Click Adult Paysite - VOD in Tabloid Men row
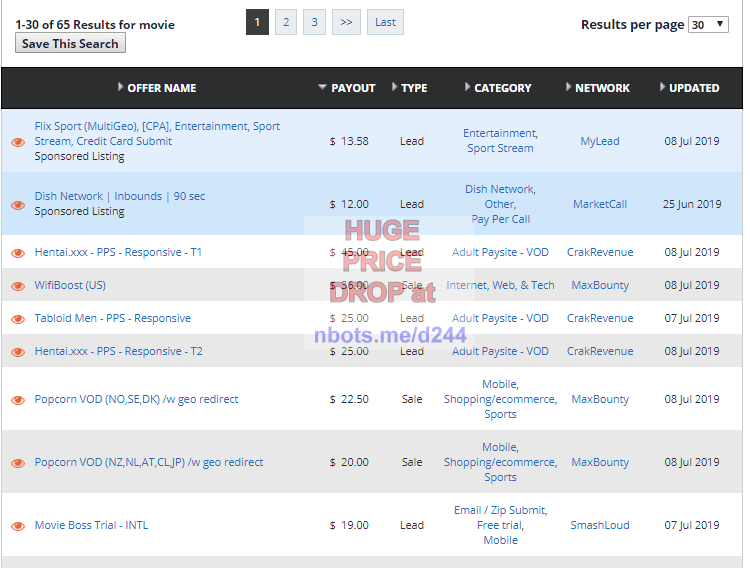 [500, 318]
